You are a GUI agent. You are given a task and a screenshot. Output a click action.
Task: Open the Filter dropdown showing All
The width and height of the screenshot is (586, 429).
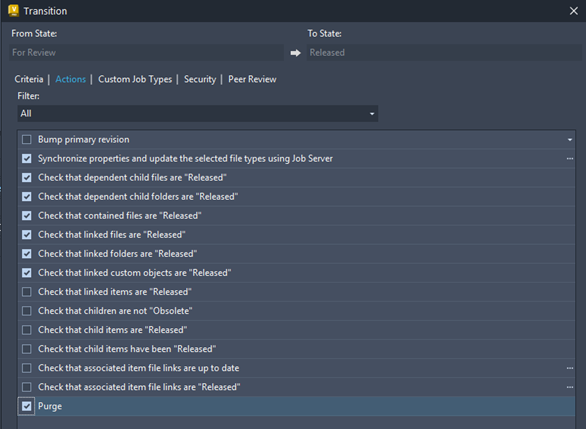(198, 114)
